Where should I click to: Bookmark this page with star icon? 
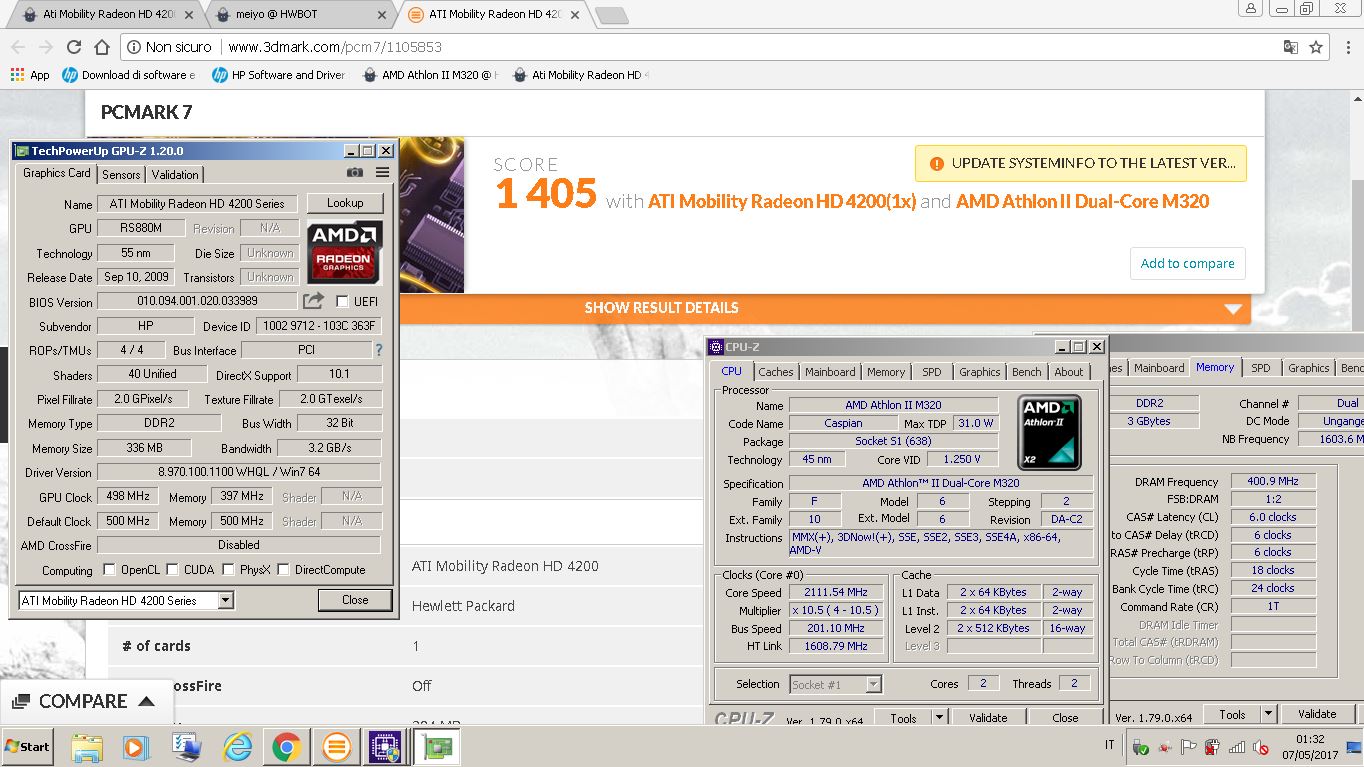tap(1316, 47)
